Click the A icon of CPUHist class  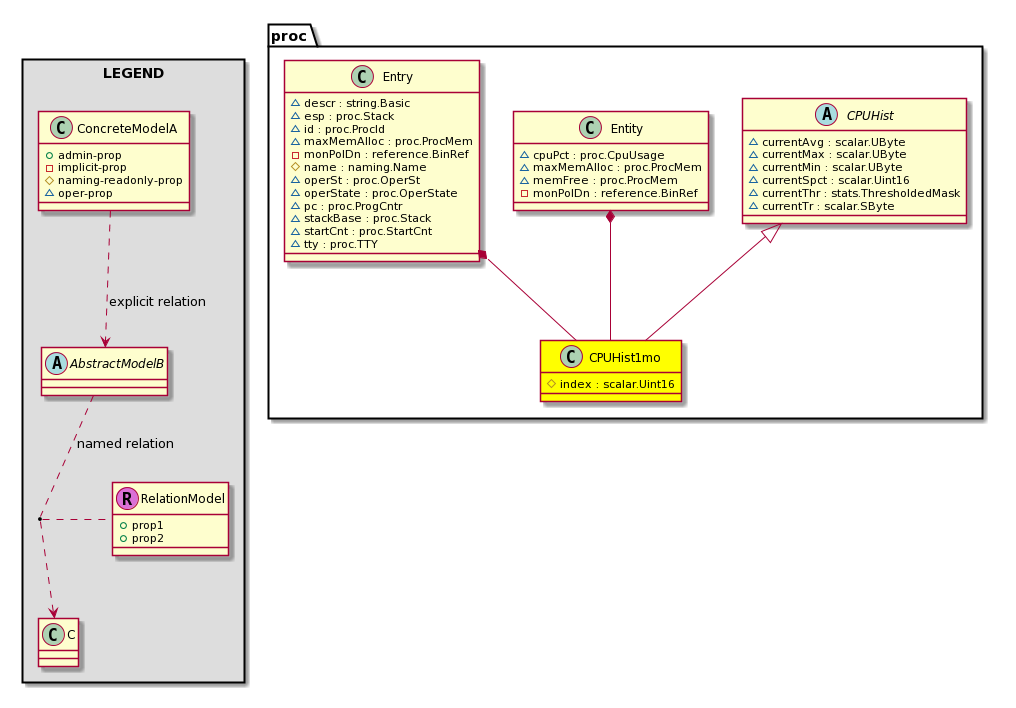[x=827, y=115]
